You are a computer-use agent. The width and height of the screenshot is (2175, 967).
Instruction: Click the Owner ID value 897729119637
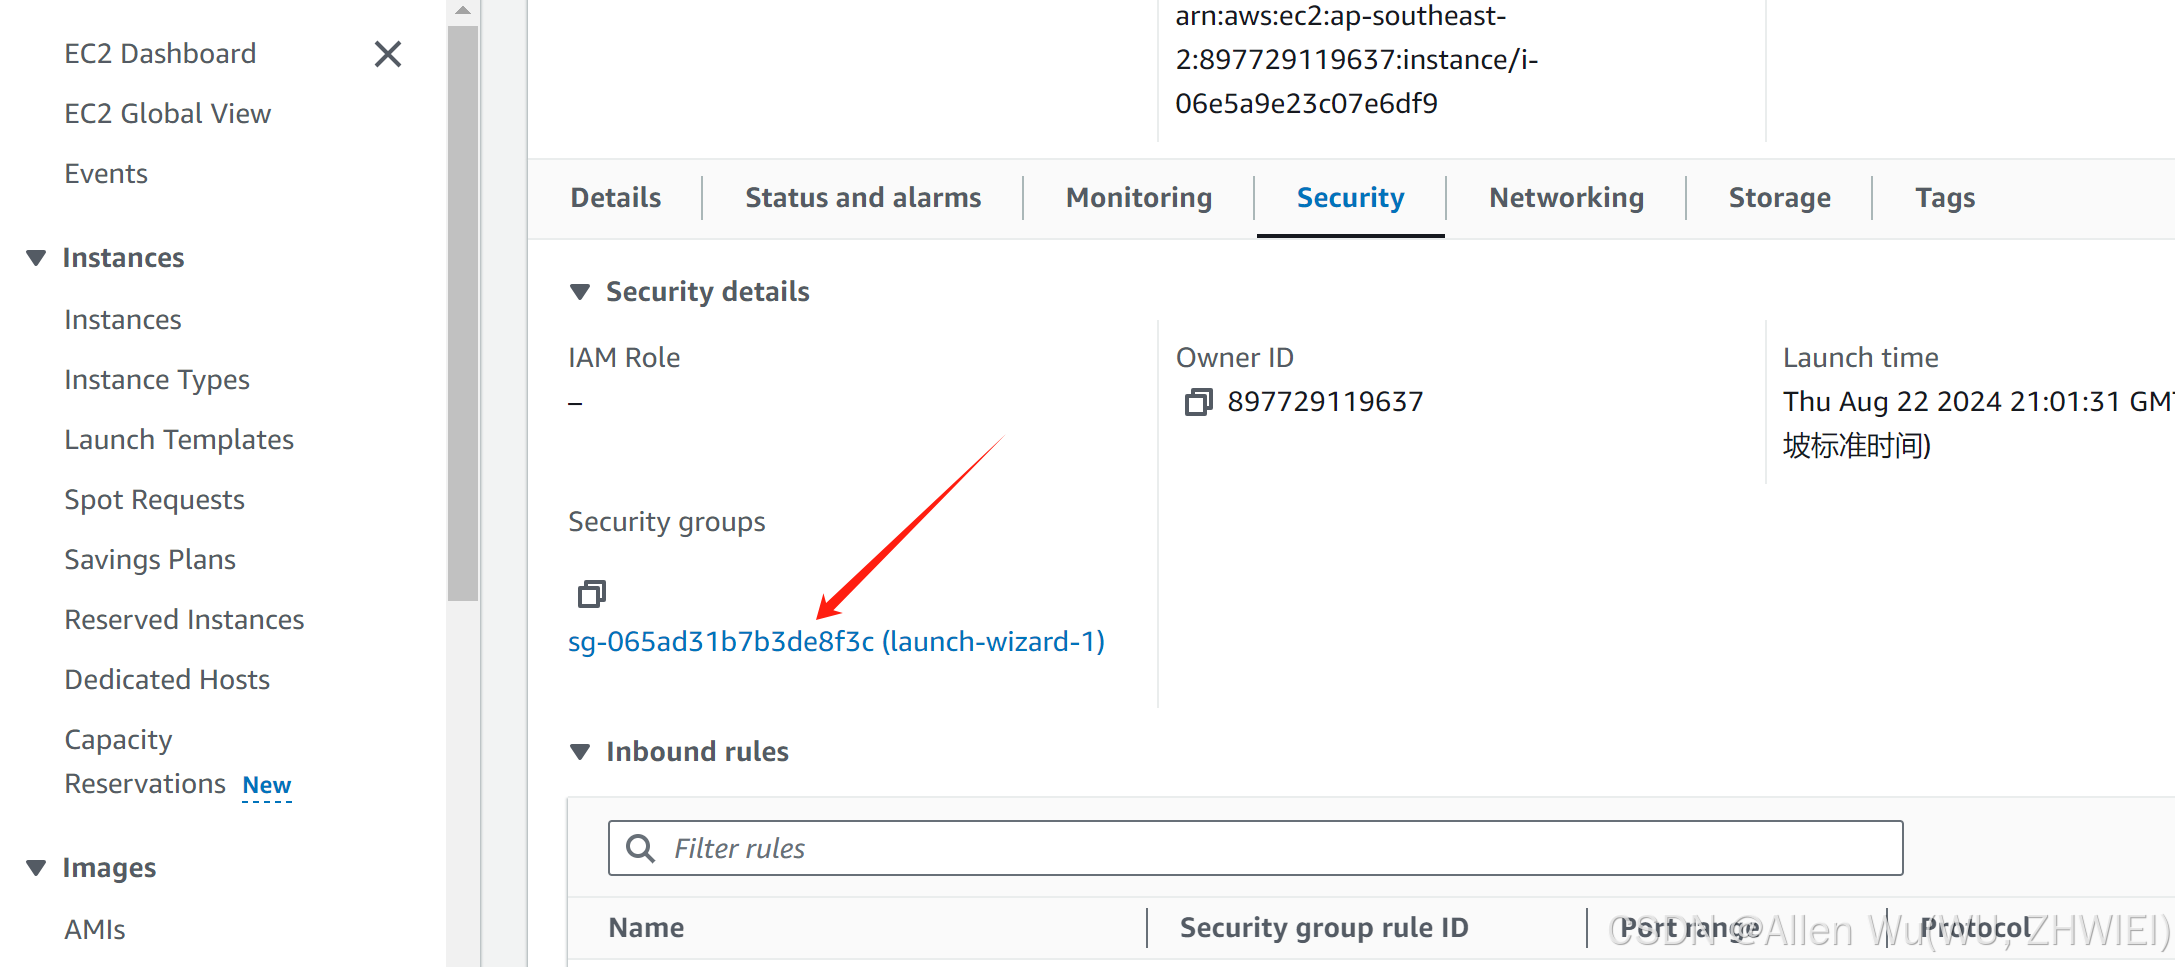click(x=1325, y=402)
